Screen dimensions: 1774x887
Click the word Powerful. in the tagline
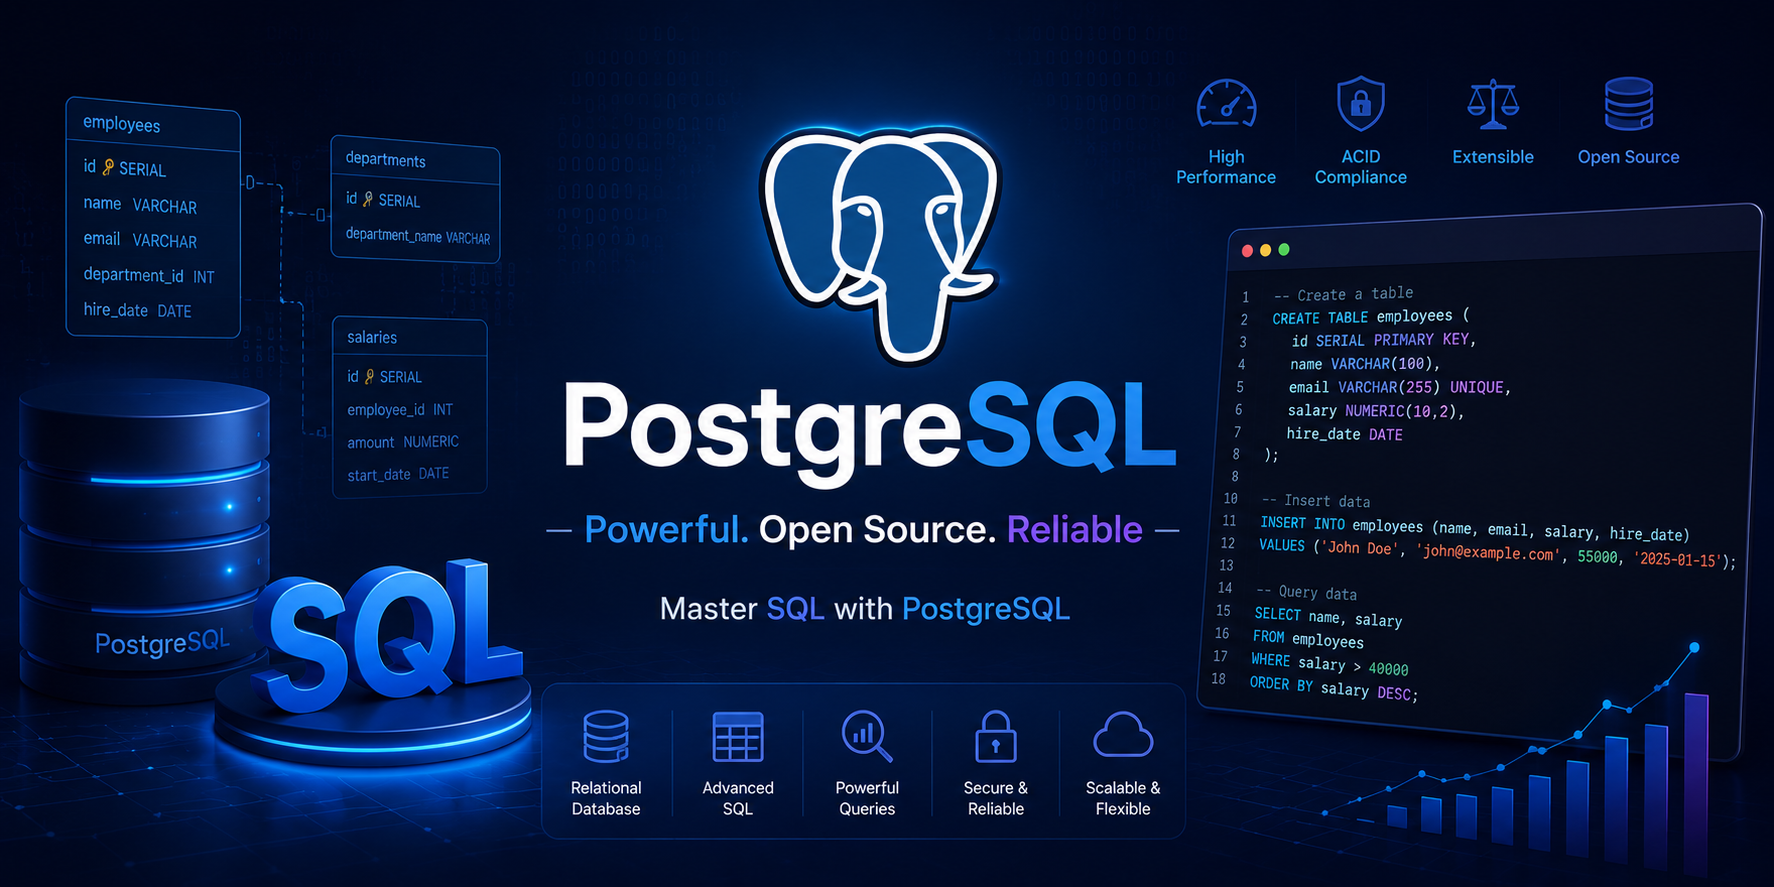[x=666, y=529]
